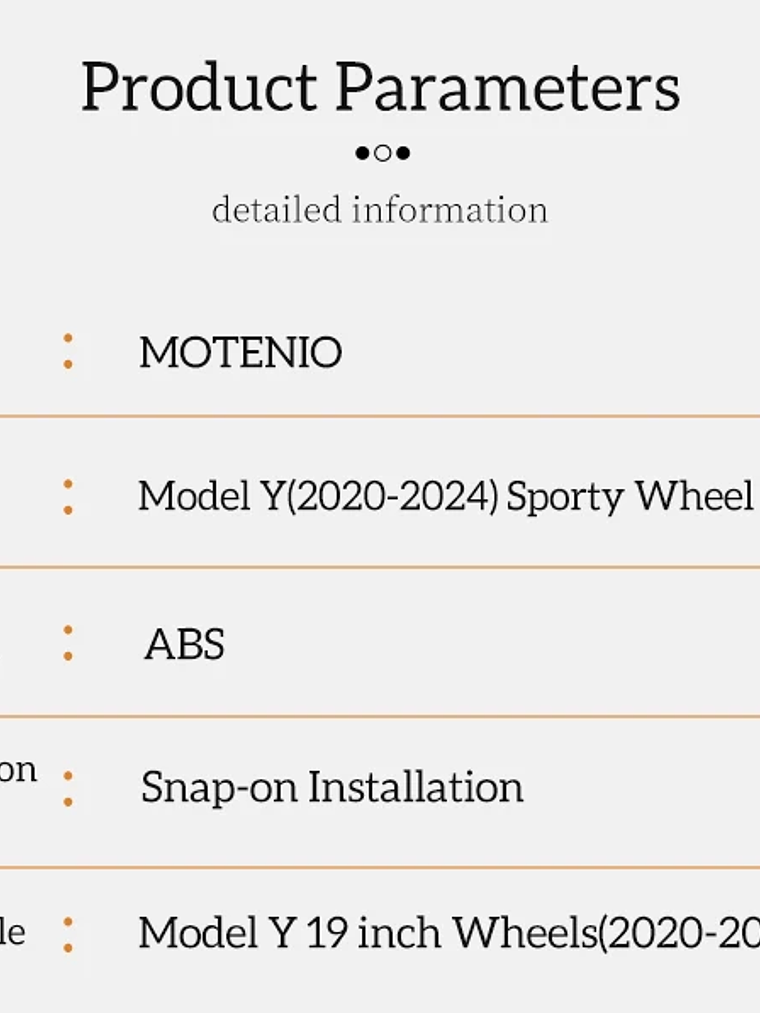Click the divider below Snap-on Installation

380,867
